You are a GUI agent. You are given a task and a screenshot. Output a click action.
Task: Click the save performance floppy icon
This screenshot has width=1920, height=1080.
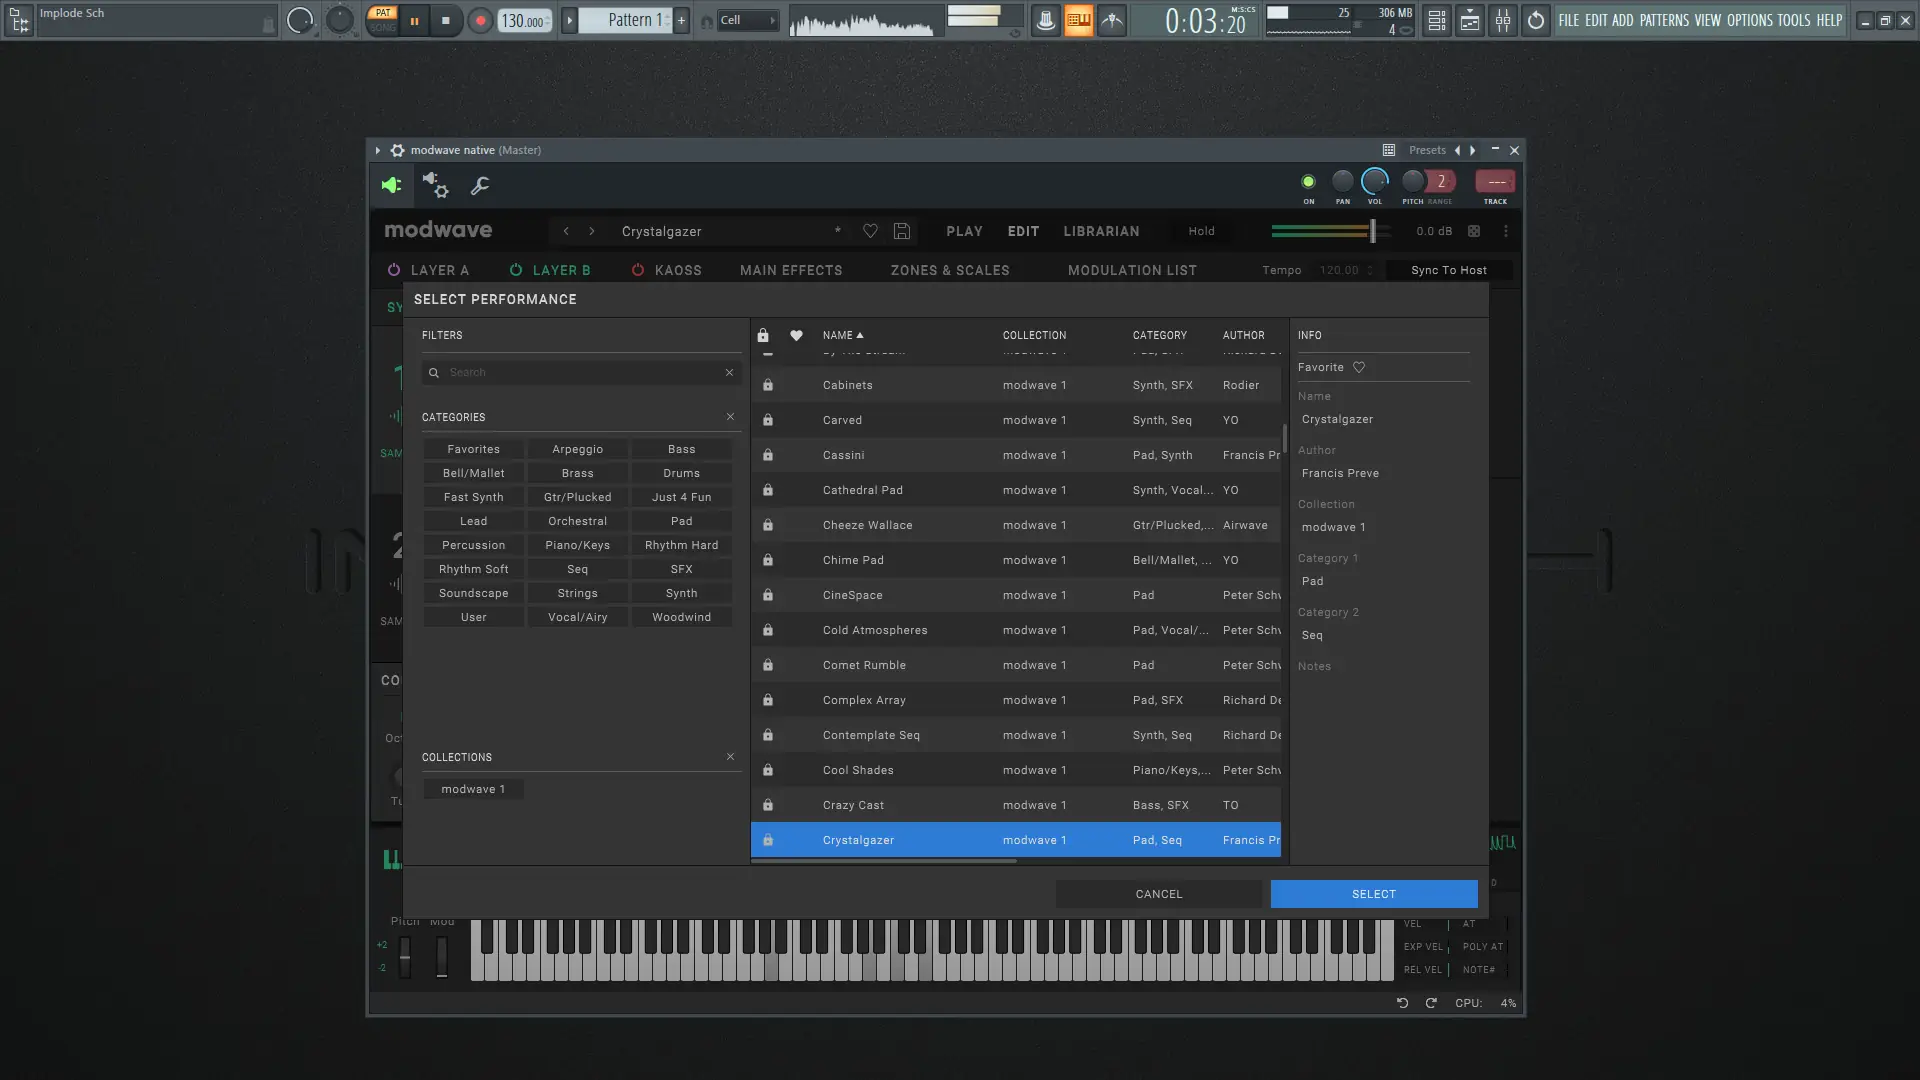[x=901, y=231]
